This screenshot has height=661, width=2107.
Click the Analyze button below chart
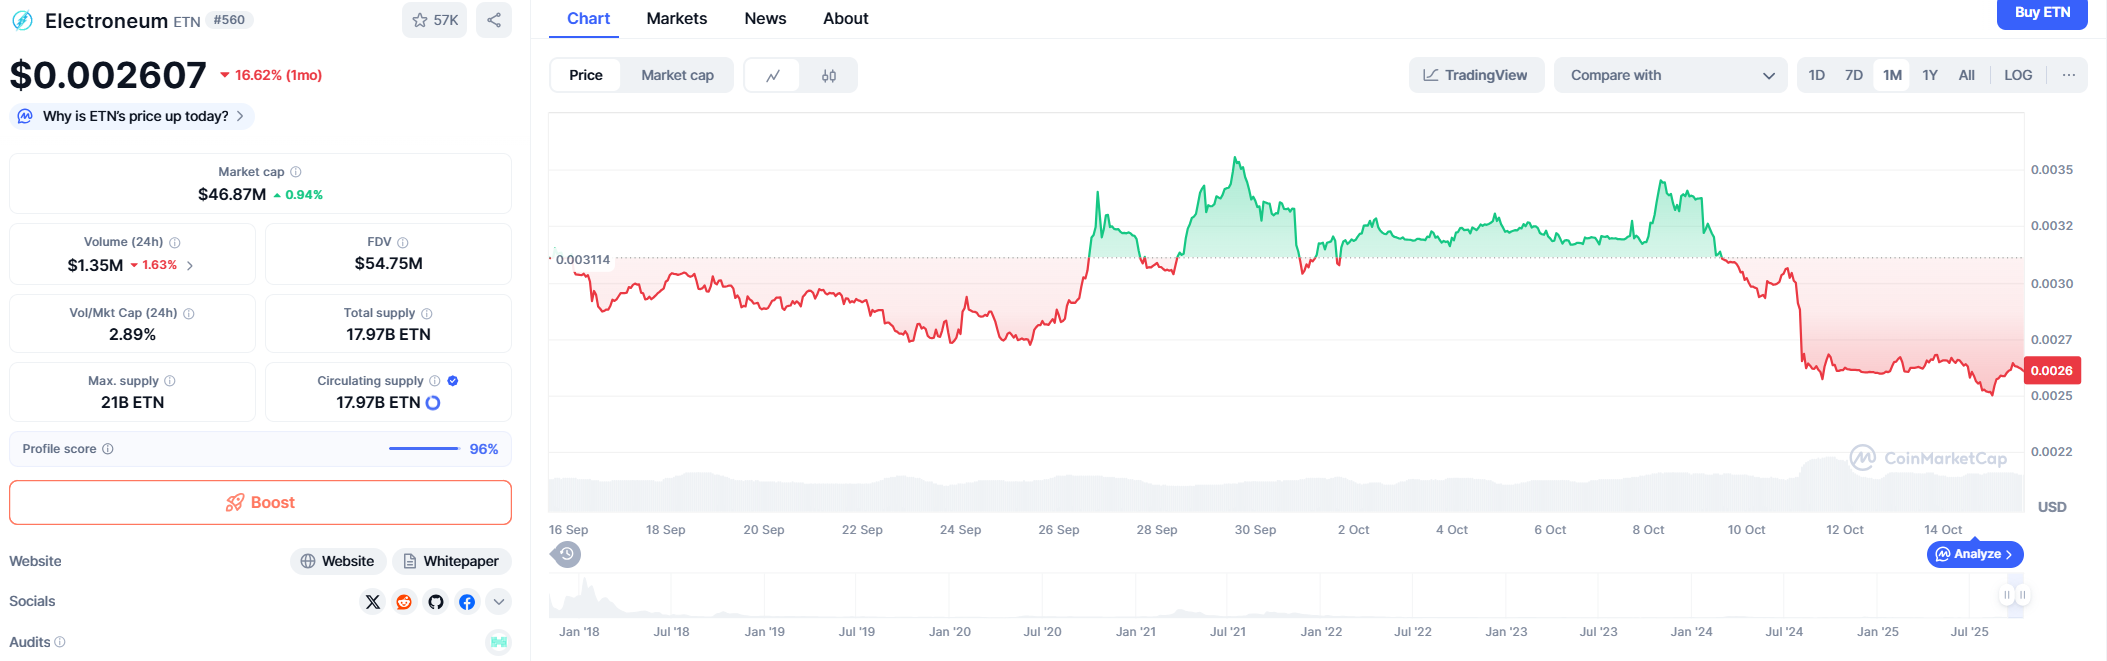(x=1975, y=554)
